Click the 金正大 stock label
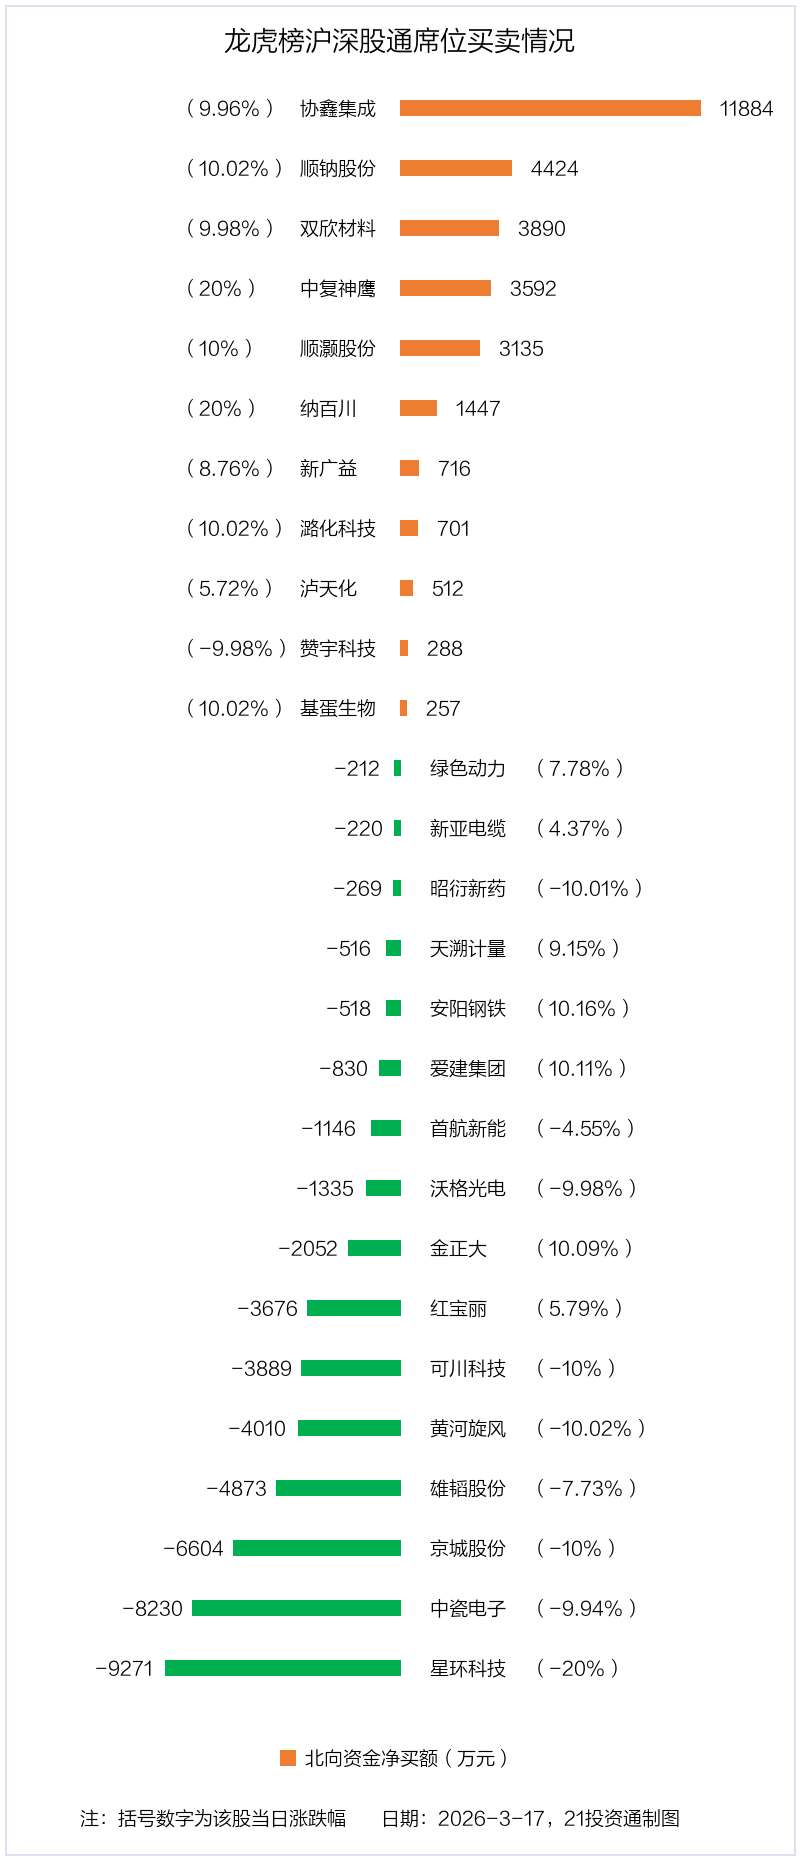Viewport: 800px width, 1860px height. click(458, 1248)
